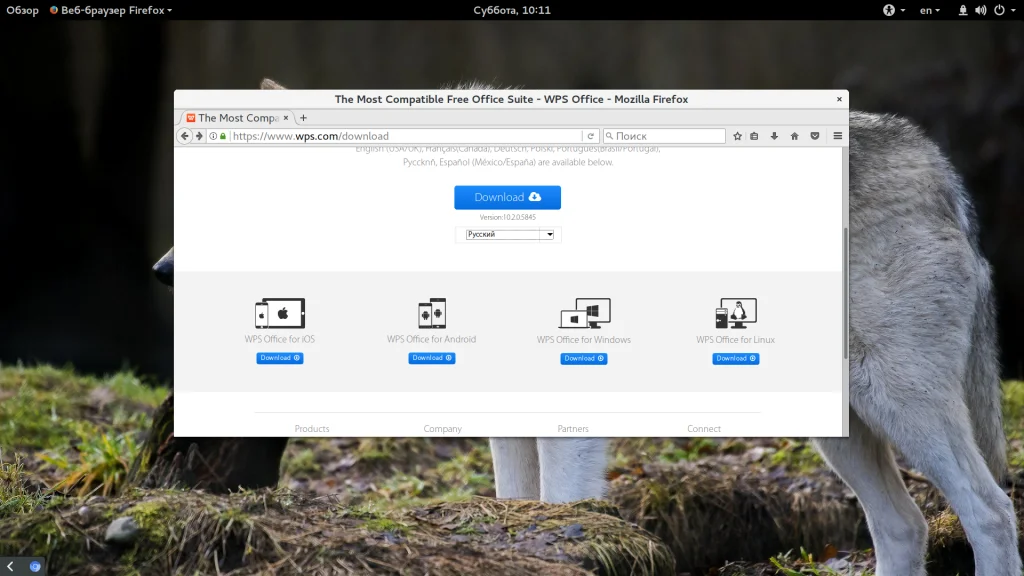1024x576 pixels.
Task: Open site information icon in address bar
Action: pos(213,136)
